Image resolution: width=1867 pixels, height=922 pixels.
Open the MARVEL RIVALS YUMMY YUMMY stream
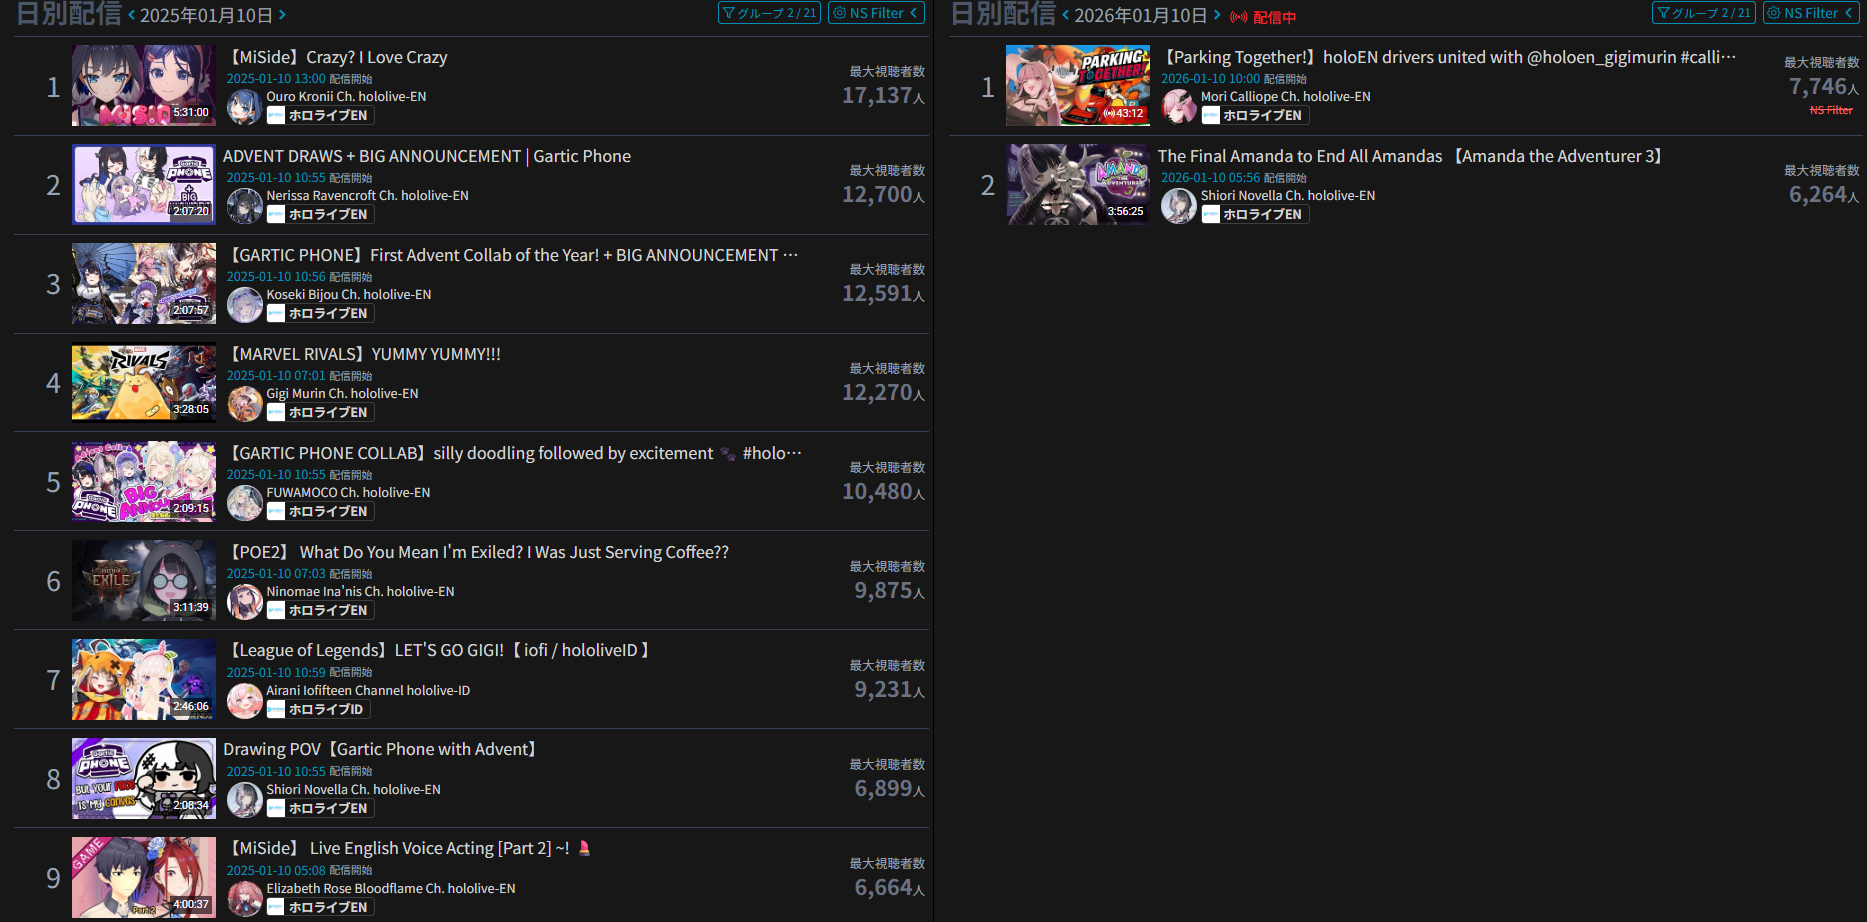click(363, 354)
